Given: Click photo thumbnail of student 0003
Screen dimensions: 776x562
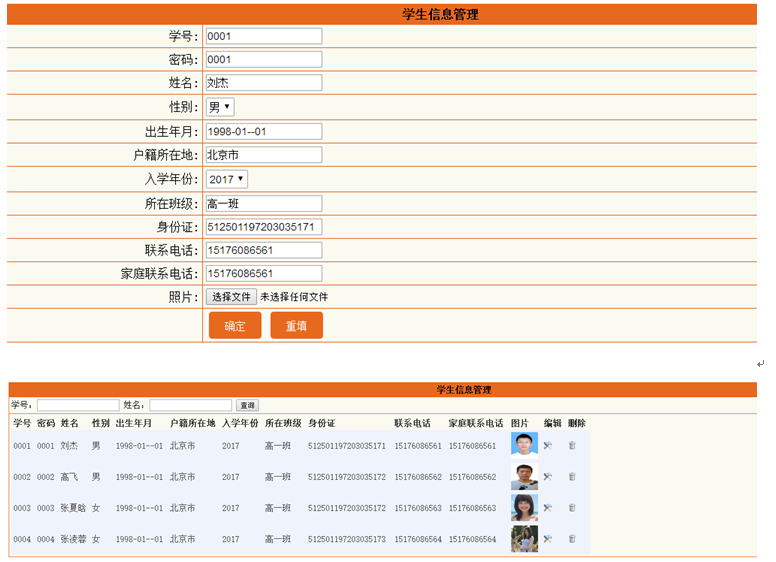Looking at the screenshot, I should [x=524, y=508].
